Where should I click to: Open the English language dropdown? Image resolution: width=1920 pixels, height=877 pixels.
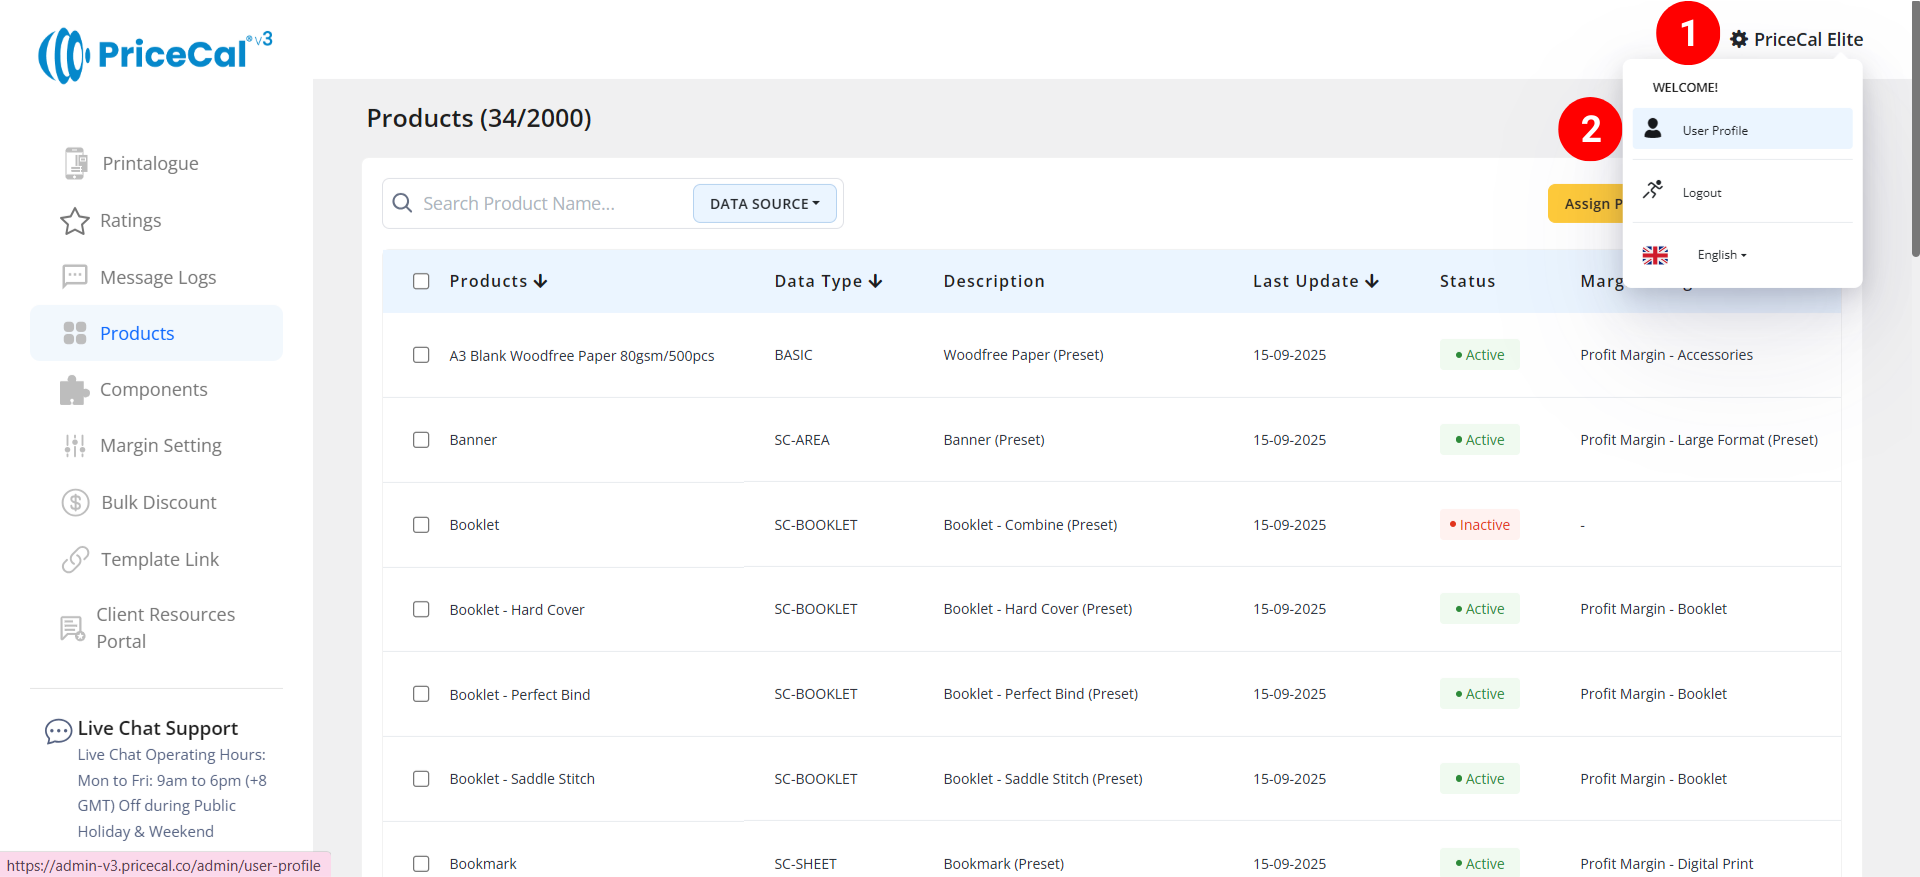(x=1721, y=255)
